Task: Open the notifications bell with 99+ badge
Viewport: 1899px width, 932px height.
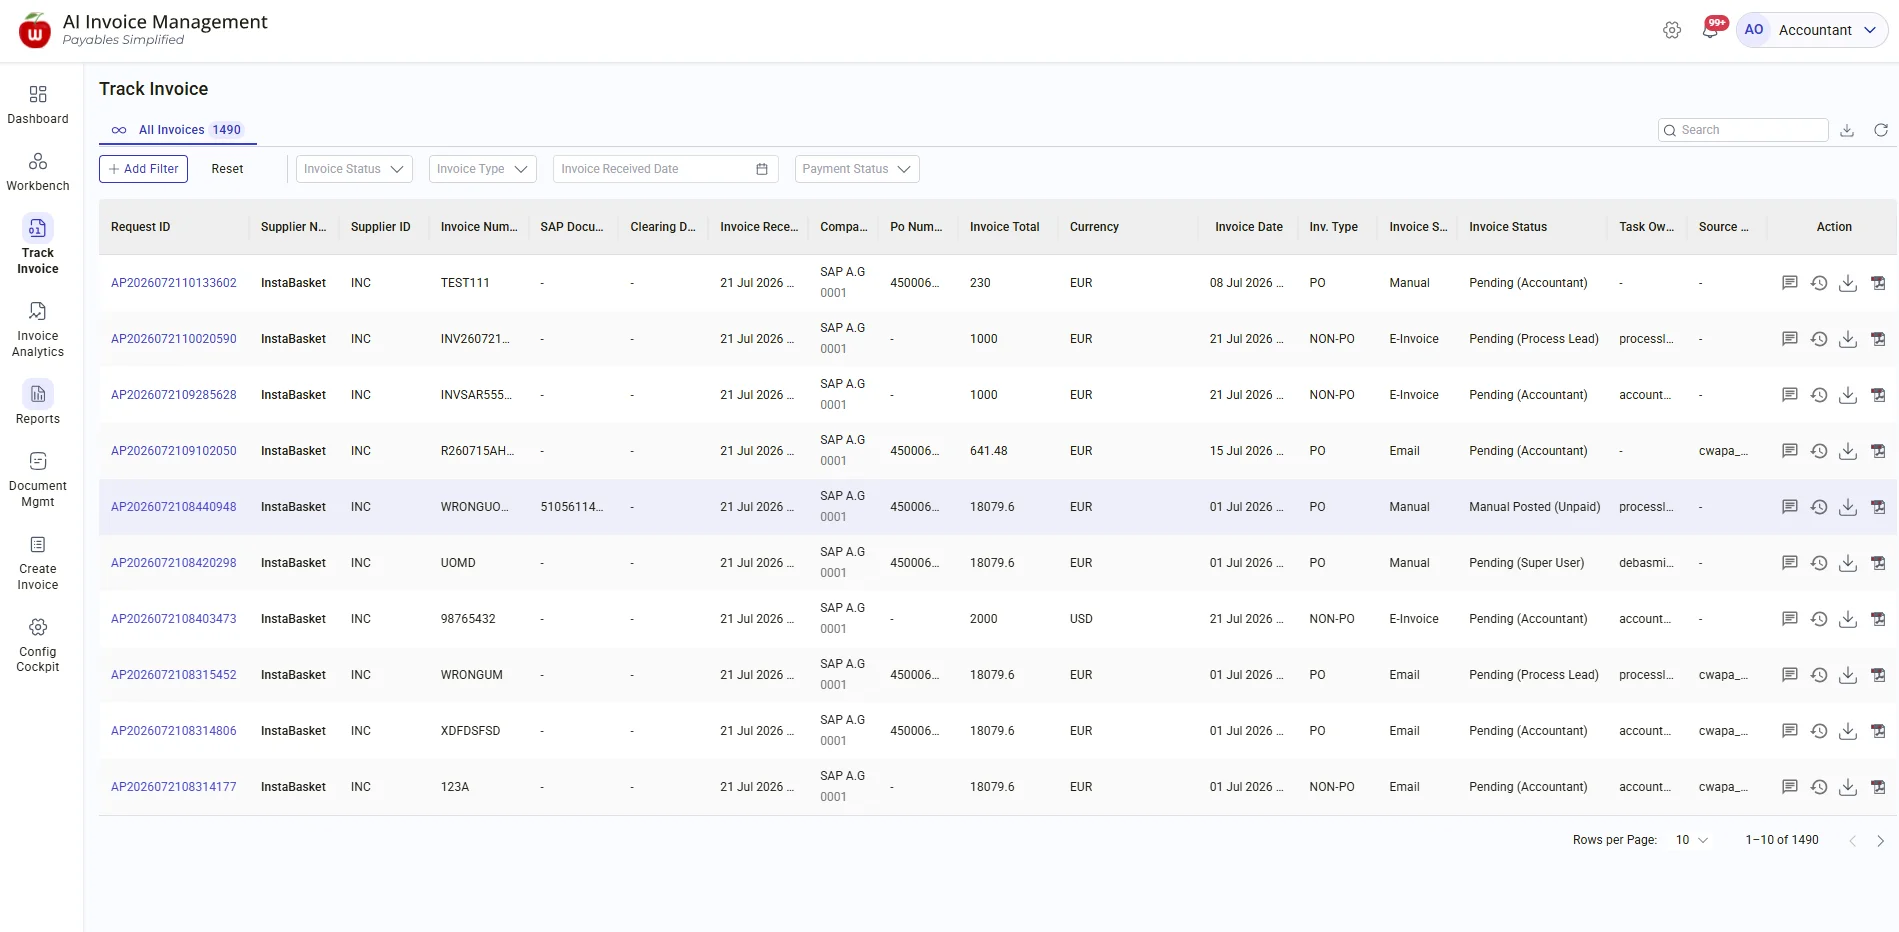Action: 1711,29
